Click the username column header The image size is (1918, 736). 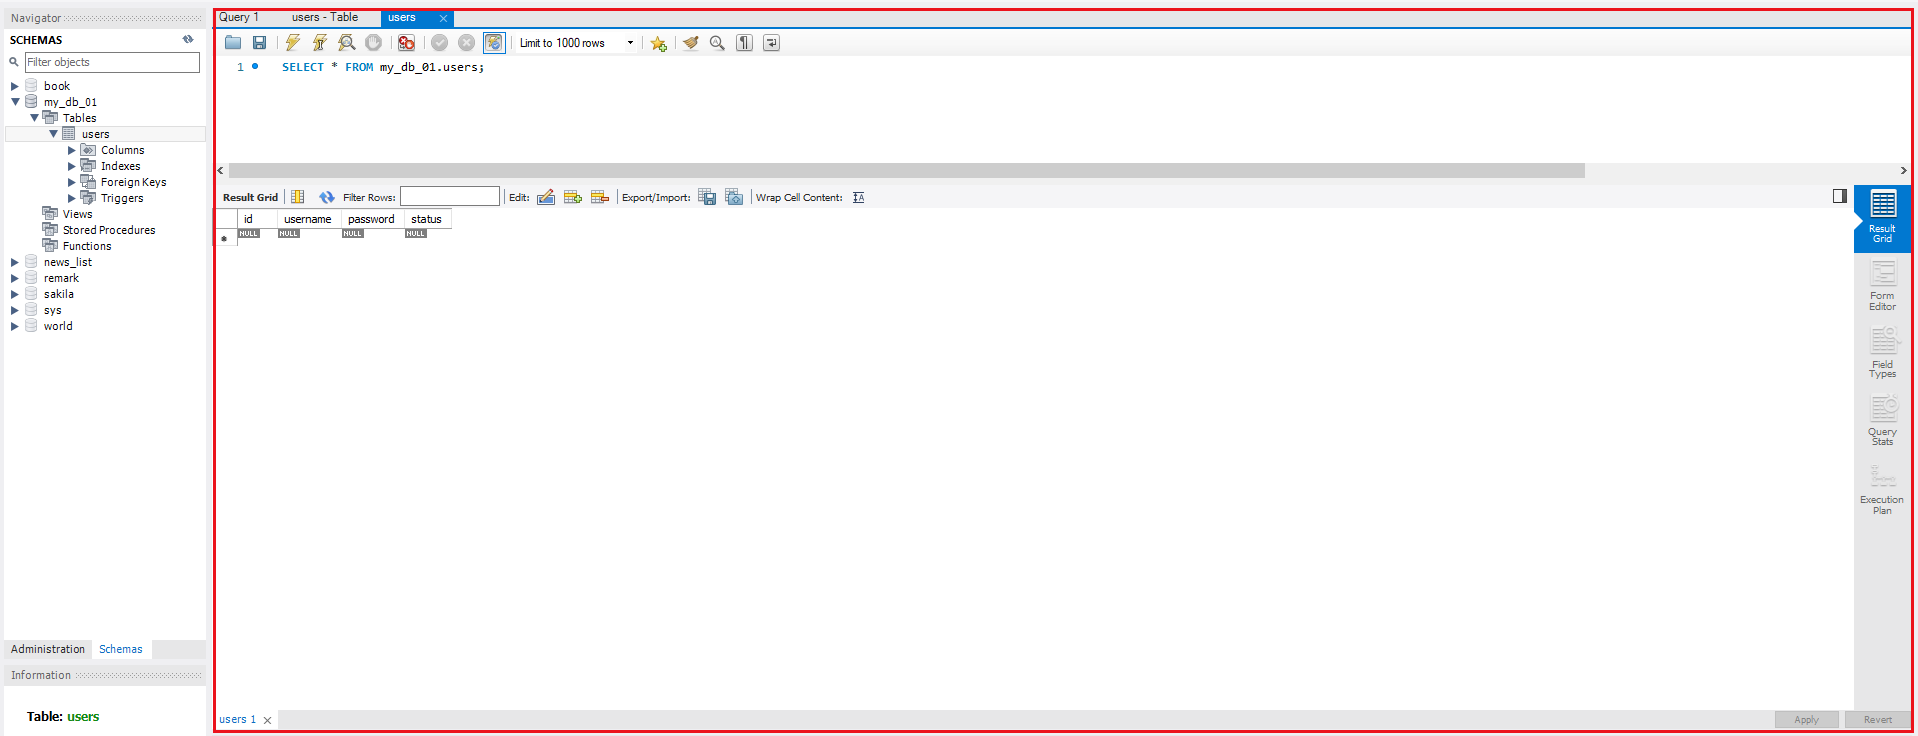tap(308, 219)
